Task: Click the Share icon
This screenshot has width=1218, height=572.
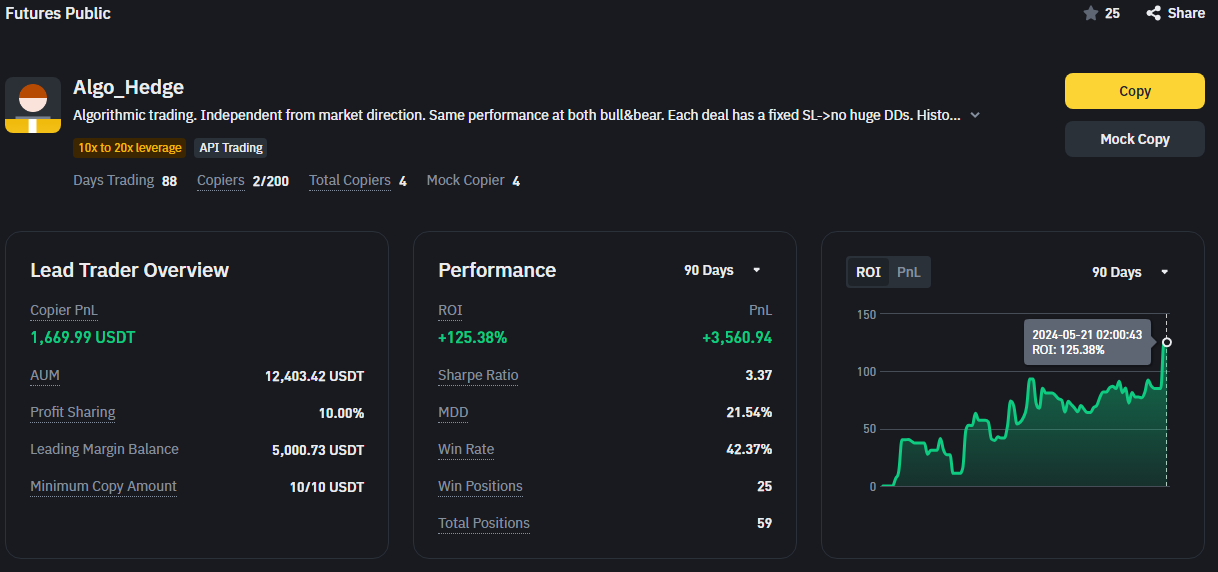Action: tap(1153, 13)
